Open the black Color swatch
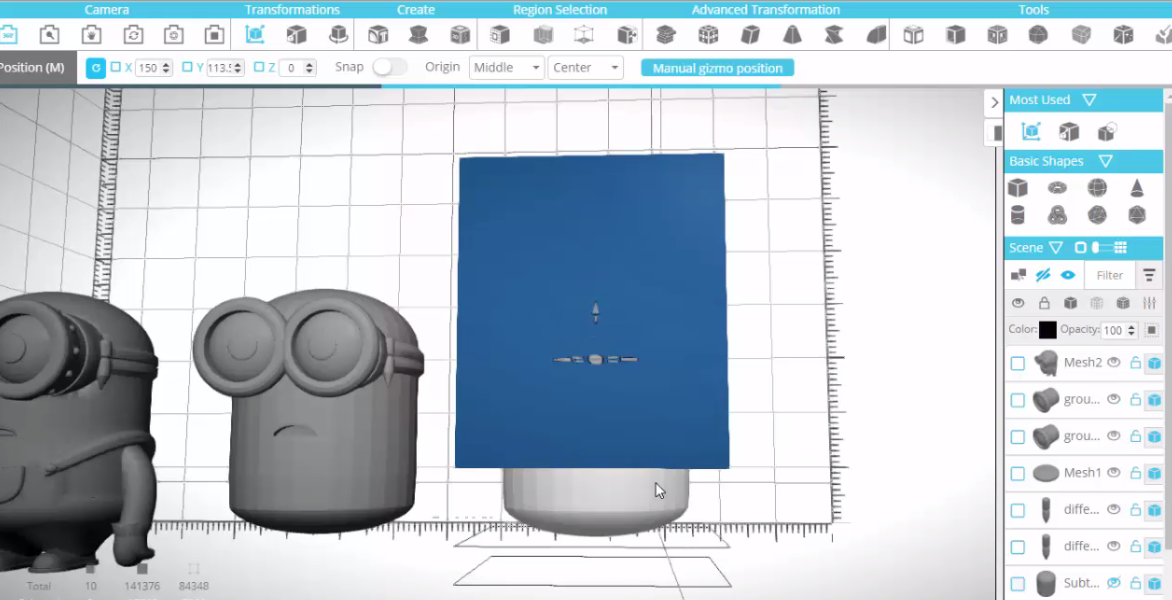The height and width of the screenshot is (600, 1172). pos(1048,330)
